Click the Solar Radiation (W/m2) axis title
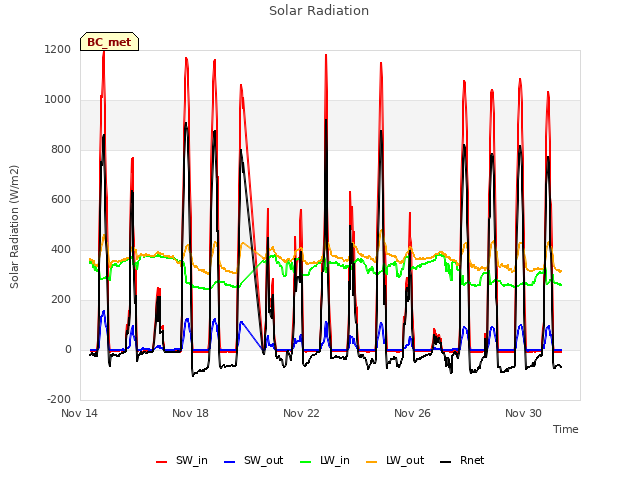640x480 pixels. [x=14, y=227]
